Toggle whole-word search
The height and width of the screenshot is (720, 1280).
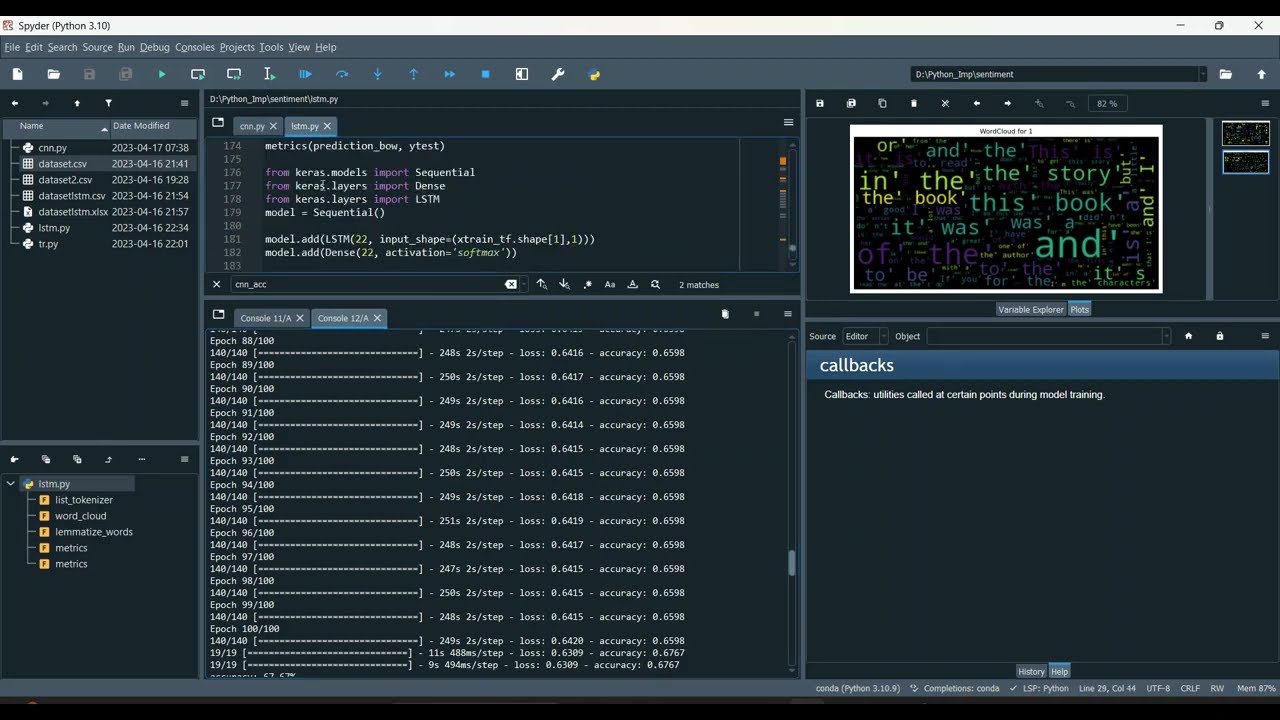632,284
